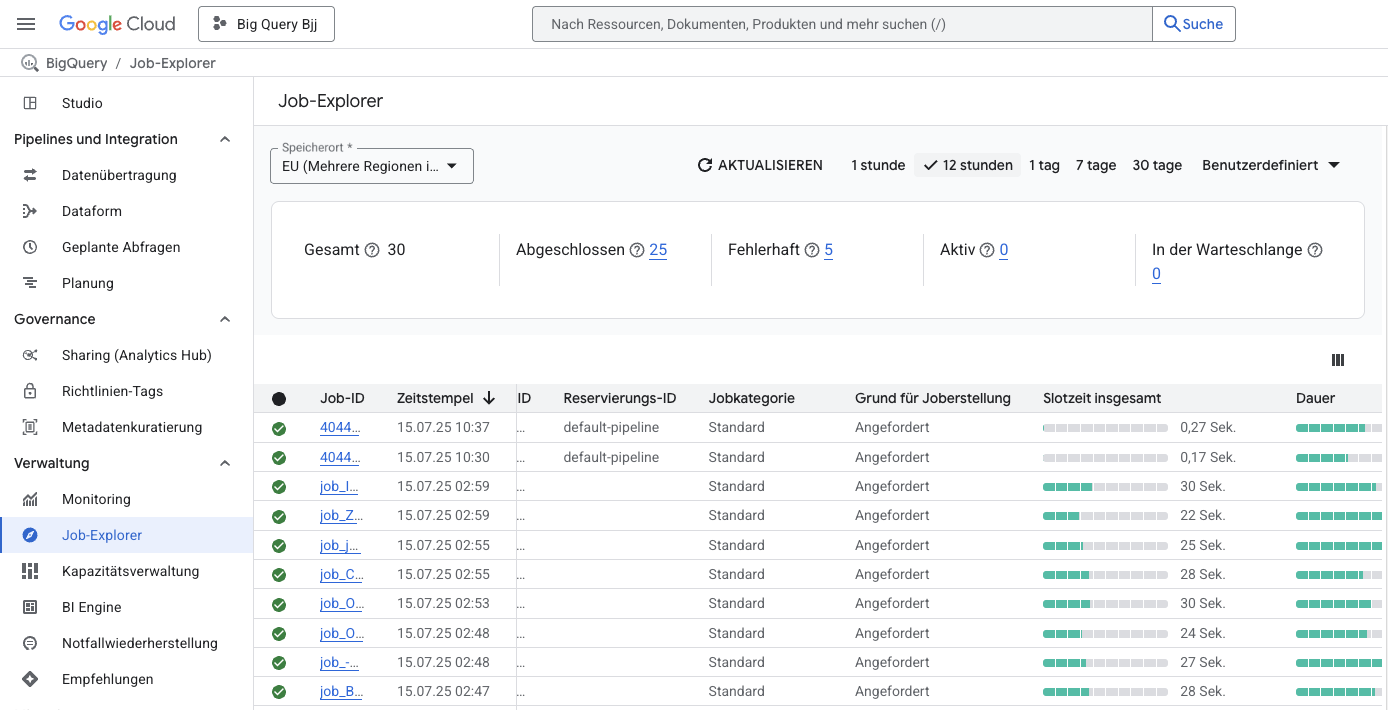This screenshot has height=710, width=1388.
Task: Click the 0,27 Sek. slot time value
Action: coord(1208,428)
